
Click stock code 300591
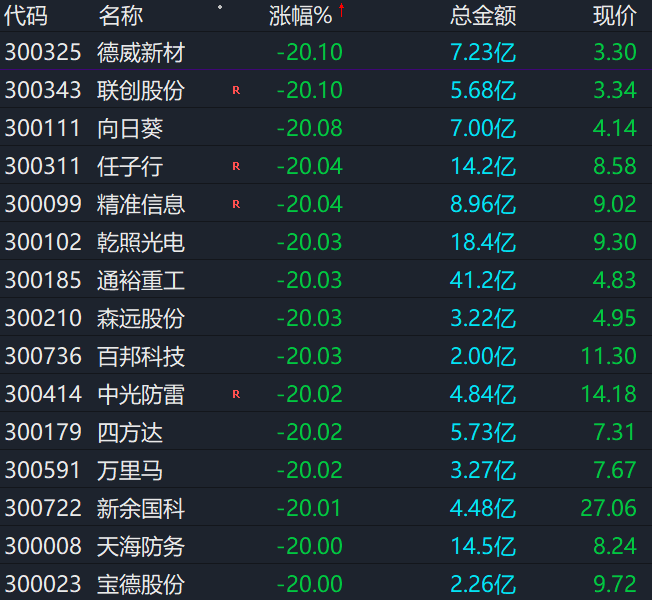click(x=42, y=470)
